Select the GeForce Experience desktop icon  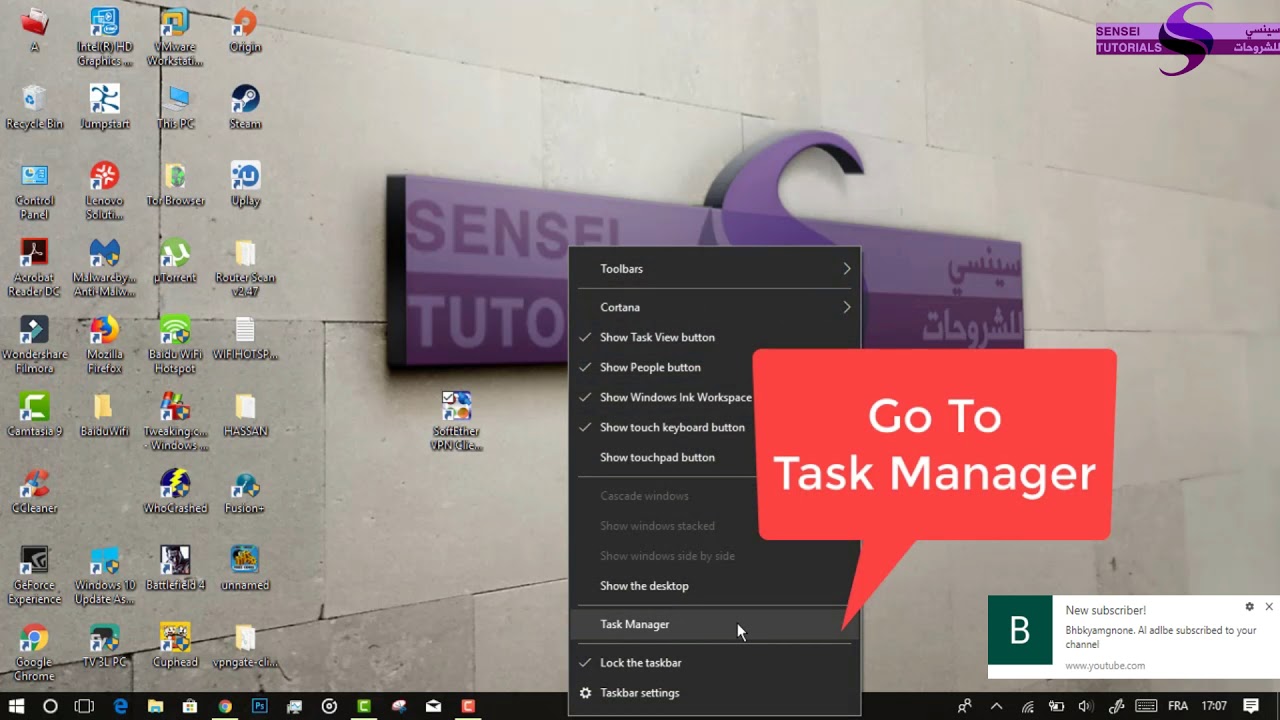pyautogui.click(x=34, y=576)
